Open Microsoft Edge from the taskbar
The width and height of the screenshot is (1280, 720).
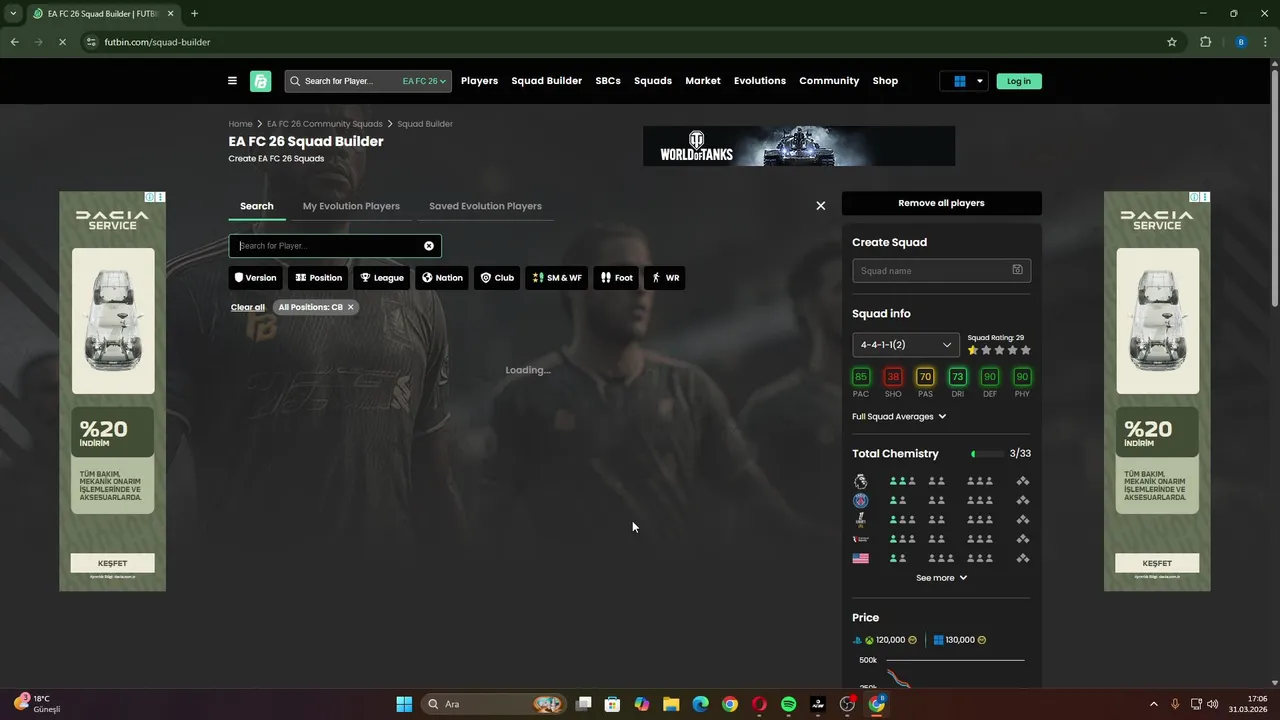(x=700, y=704)
